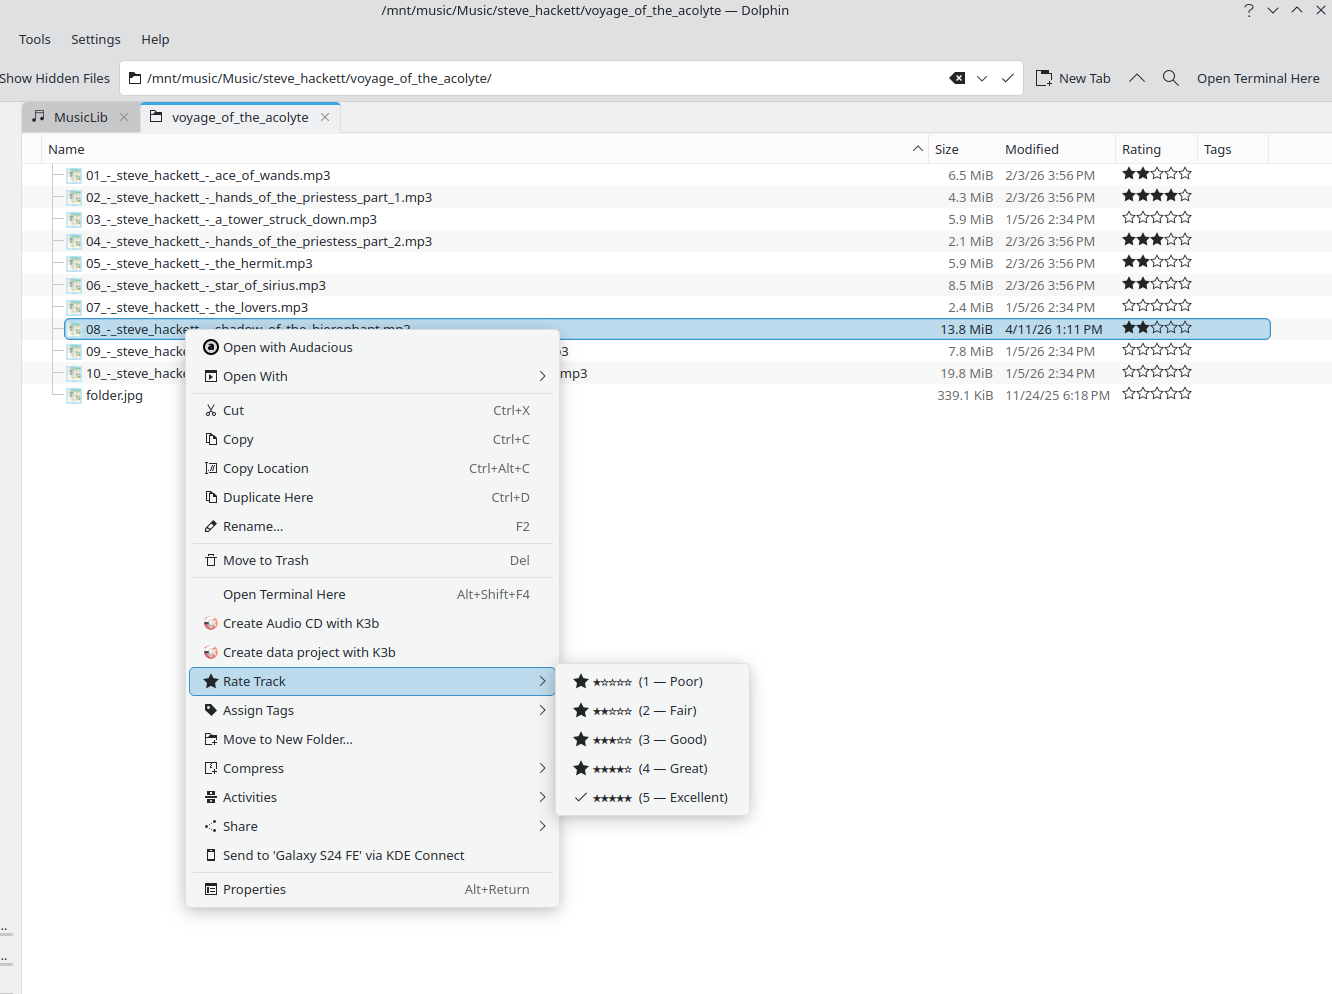Click the Compress archive icon

[x=211, y=768]
